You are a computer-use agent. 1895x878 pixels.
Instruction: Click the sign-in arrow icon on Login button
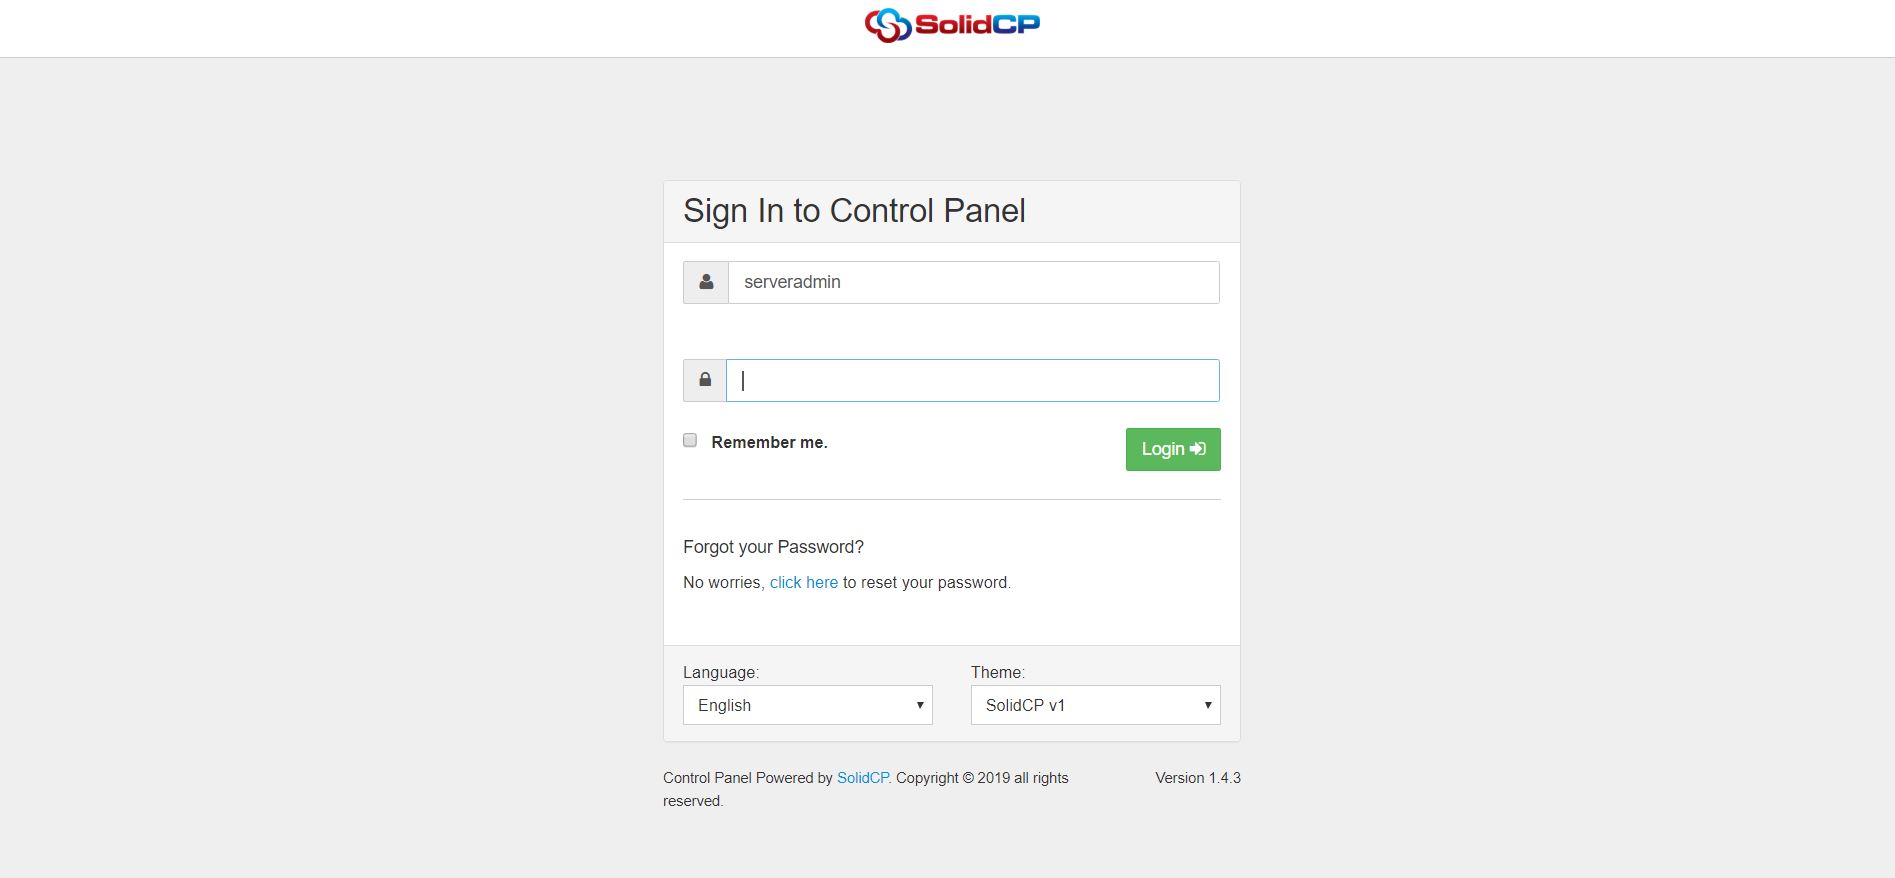click(1198, 449)
